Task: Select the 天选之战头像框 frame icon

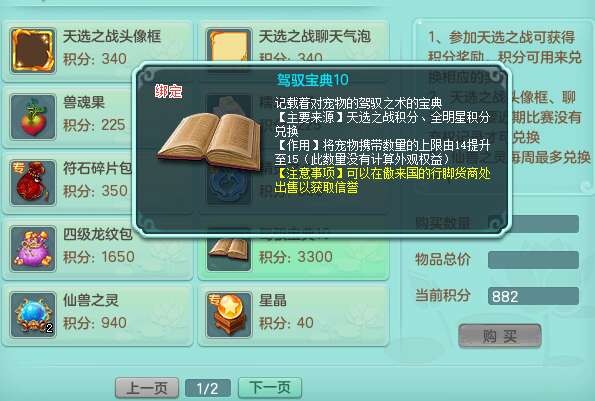Action: tap(33, 50)
